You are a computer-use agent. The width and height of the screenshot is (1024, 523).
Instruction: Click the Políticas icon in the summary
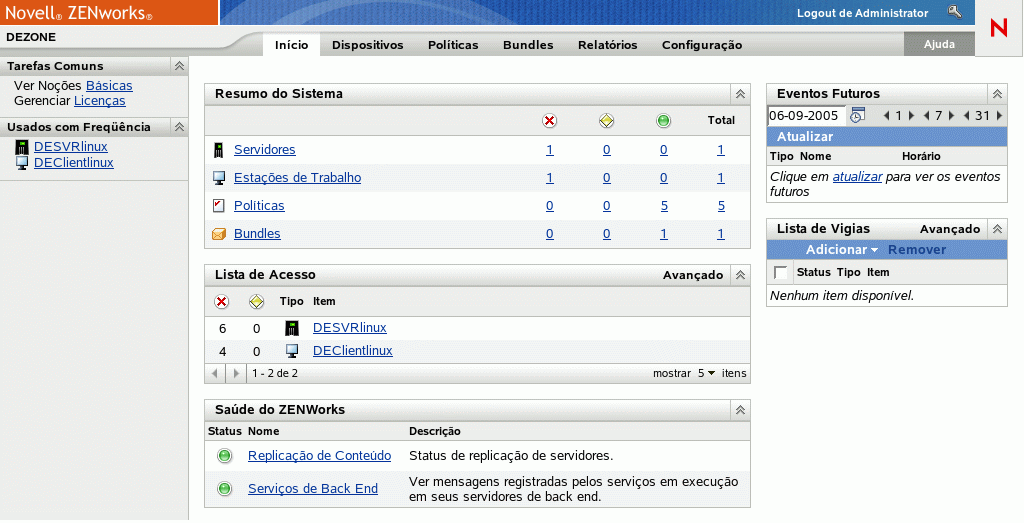click(x=219, y=206)
